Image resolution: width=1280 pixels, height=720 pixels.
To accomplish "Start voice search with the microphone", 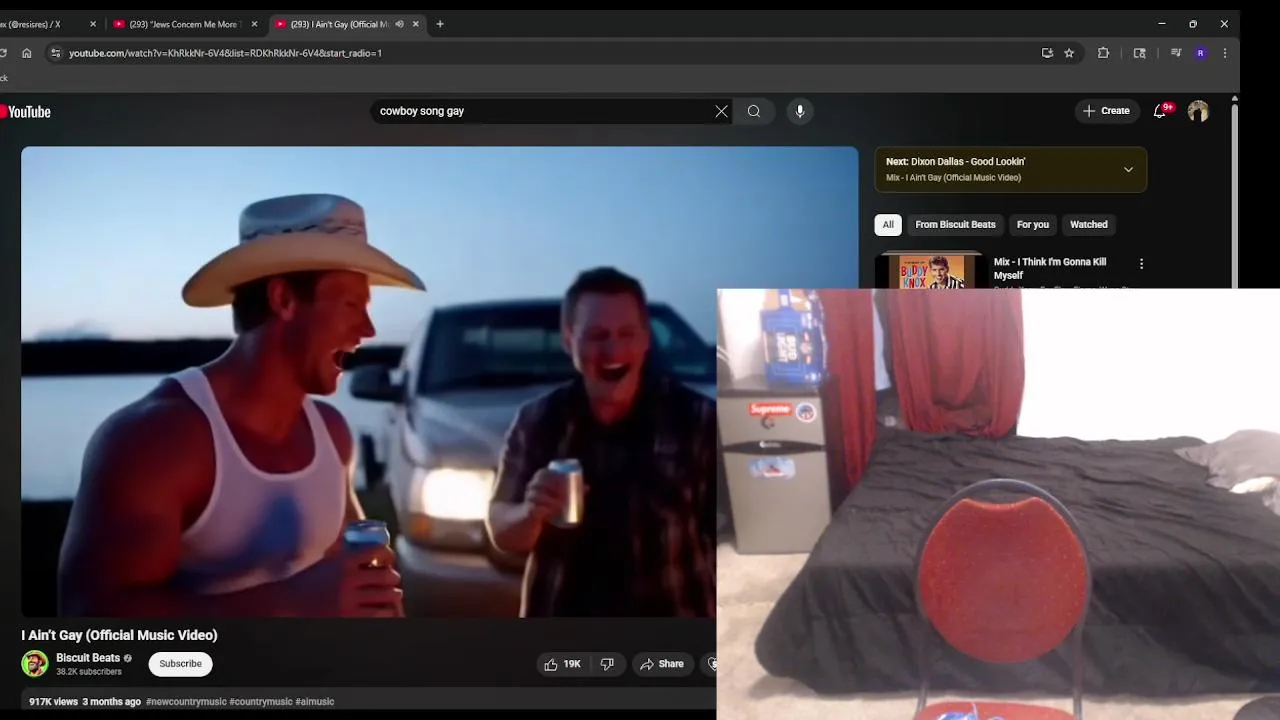I will (x=799, y=111).
